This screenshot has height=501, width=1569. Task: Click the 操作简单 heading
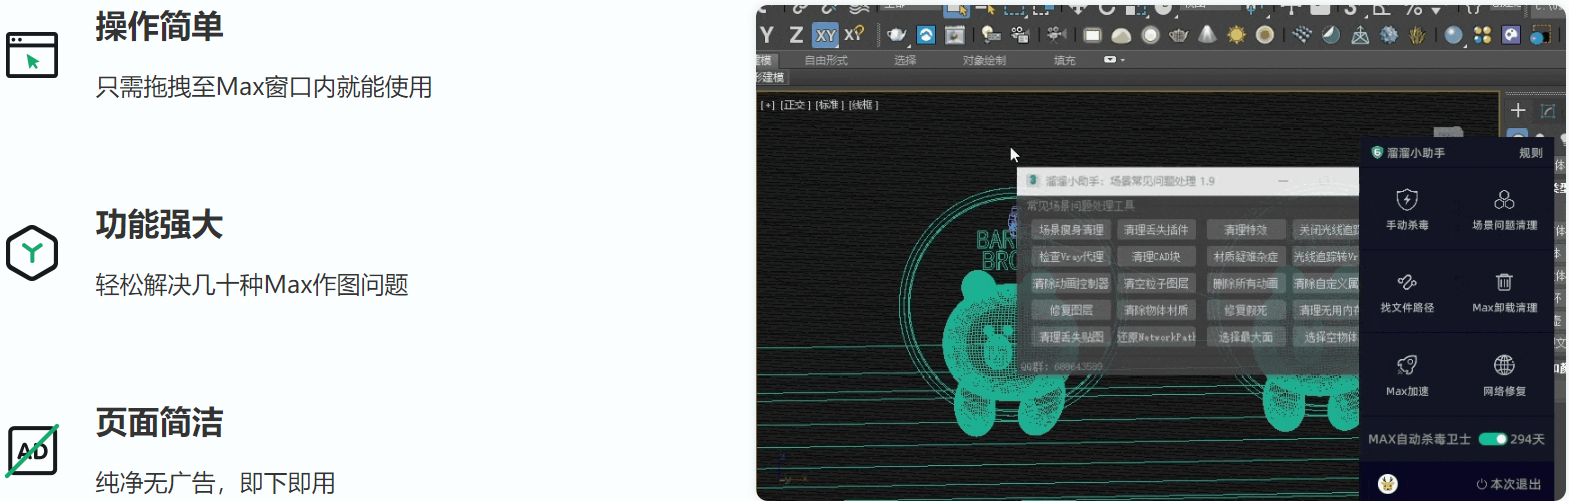click(159, 27)
